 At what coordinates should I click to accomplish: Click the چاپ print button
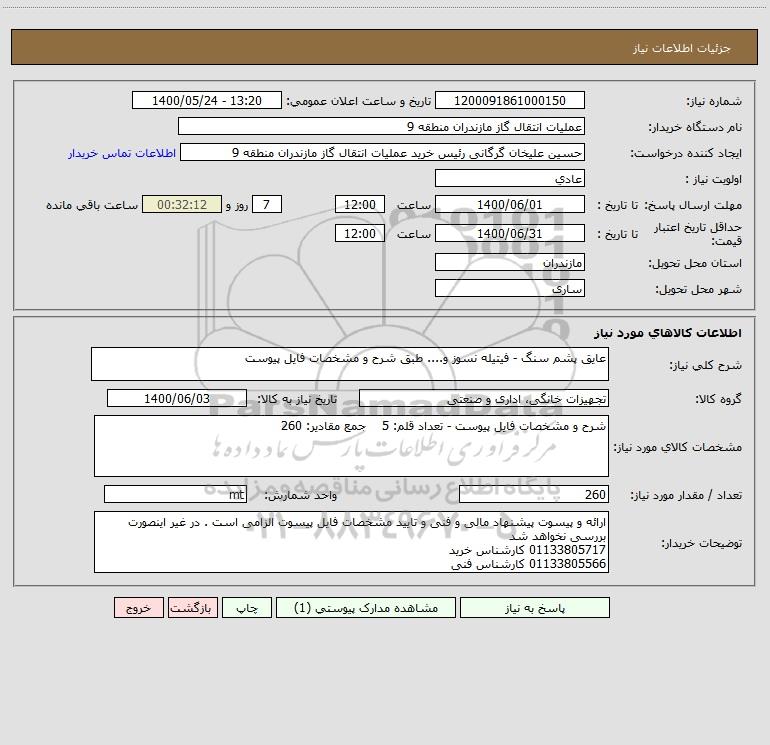[247, 607]
